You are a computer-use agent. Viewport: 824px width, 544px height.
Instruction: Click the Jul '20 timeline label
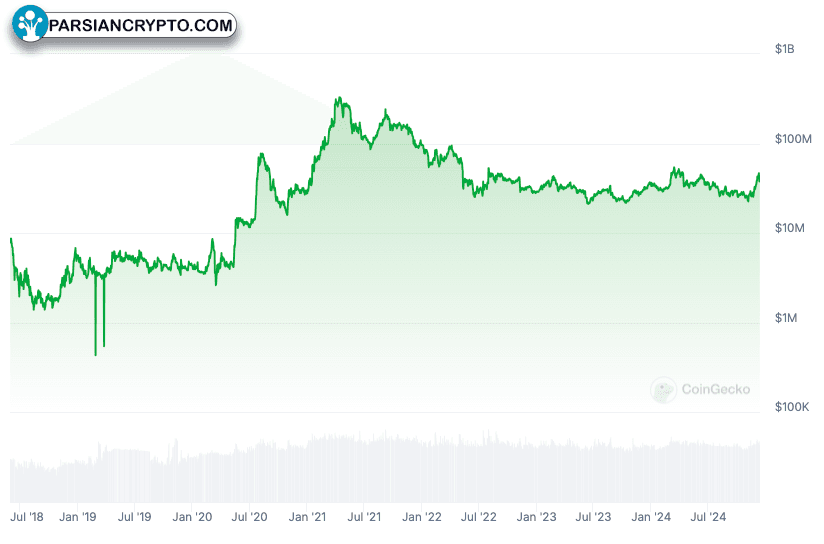pos(250,517)
